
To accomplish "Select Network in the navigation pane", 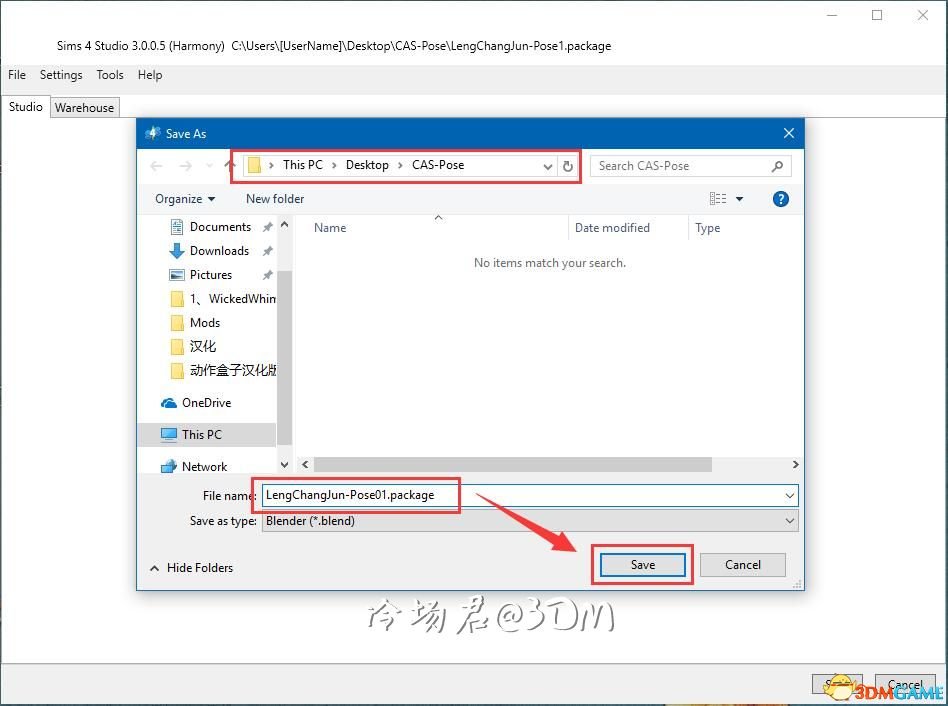I will pyautogui.click(x=204, y=467).
